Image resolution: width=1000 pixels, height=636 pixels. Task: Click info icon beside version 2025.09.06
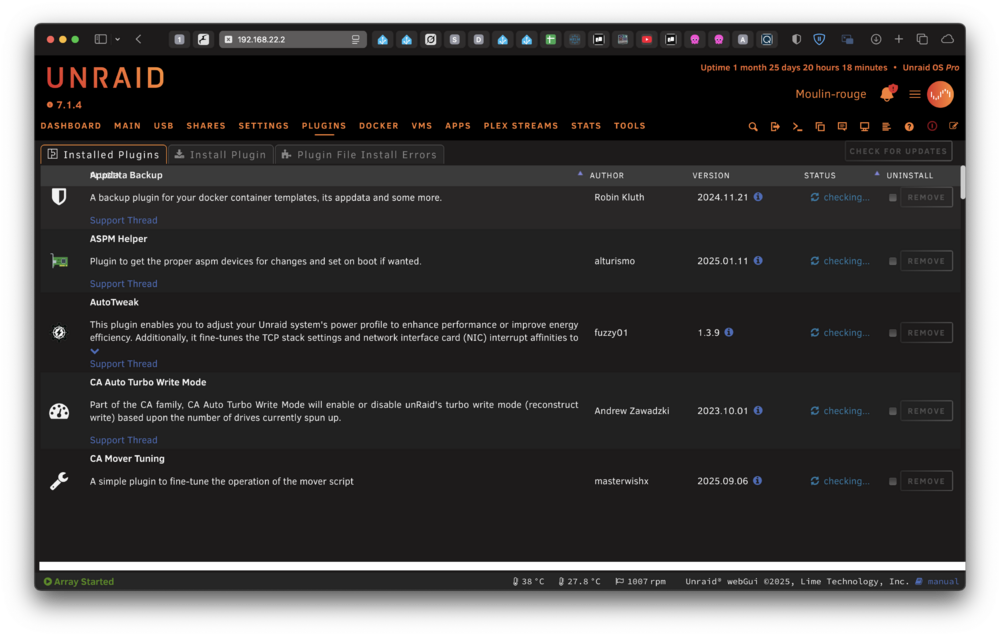tap(758, 481)
